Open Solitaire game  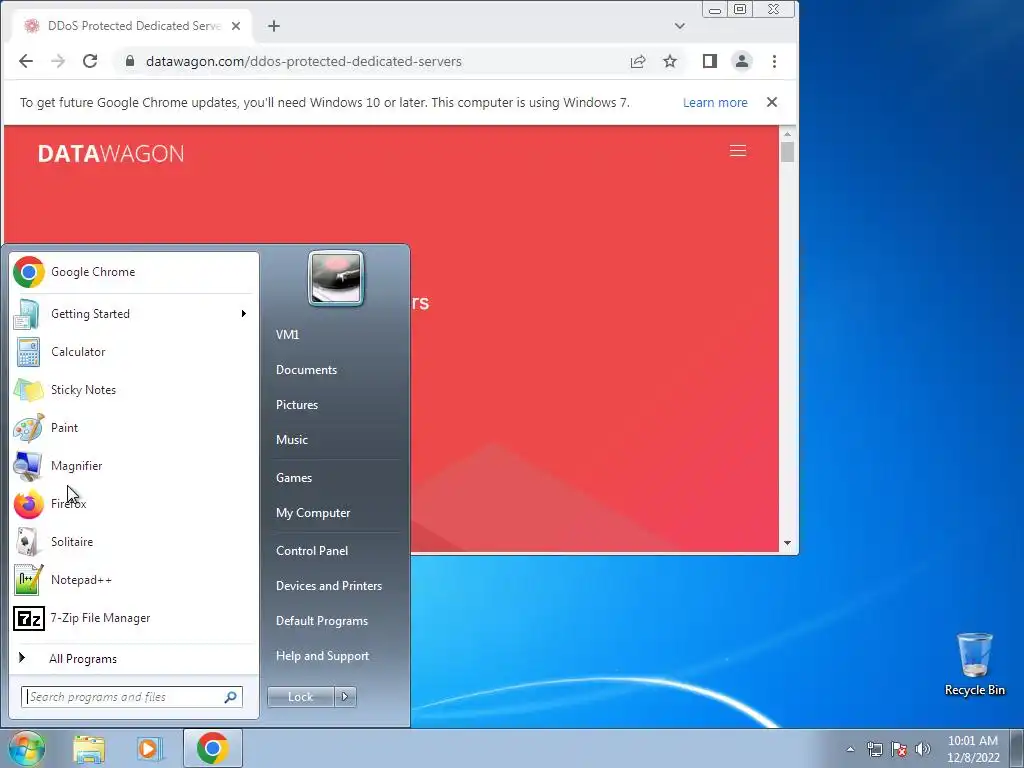134,541
